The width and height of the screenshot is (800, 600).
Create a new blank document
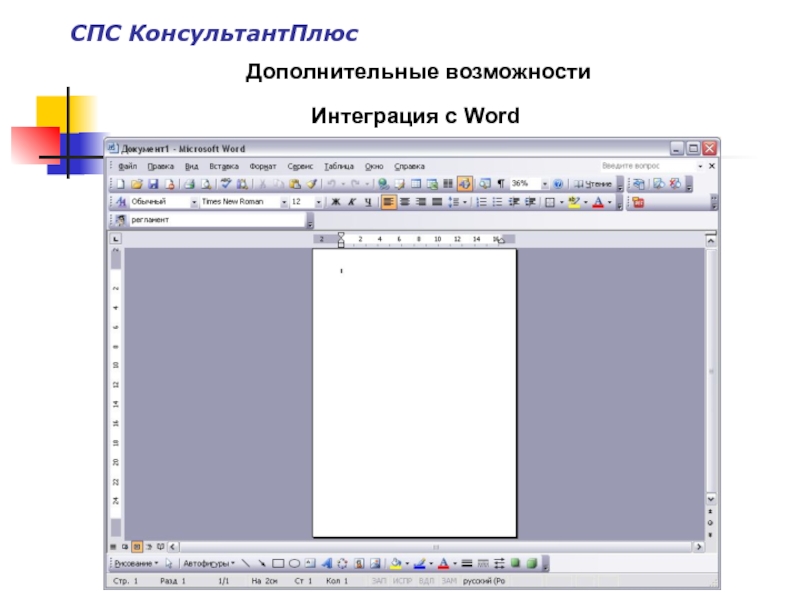point(121,184)
